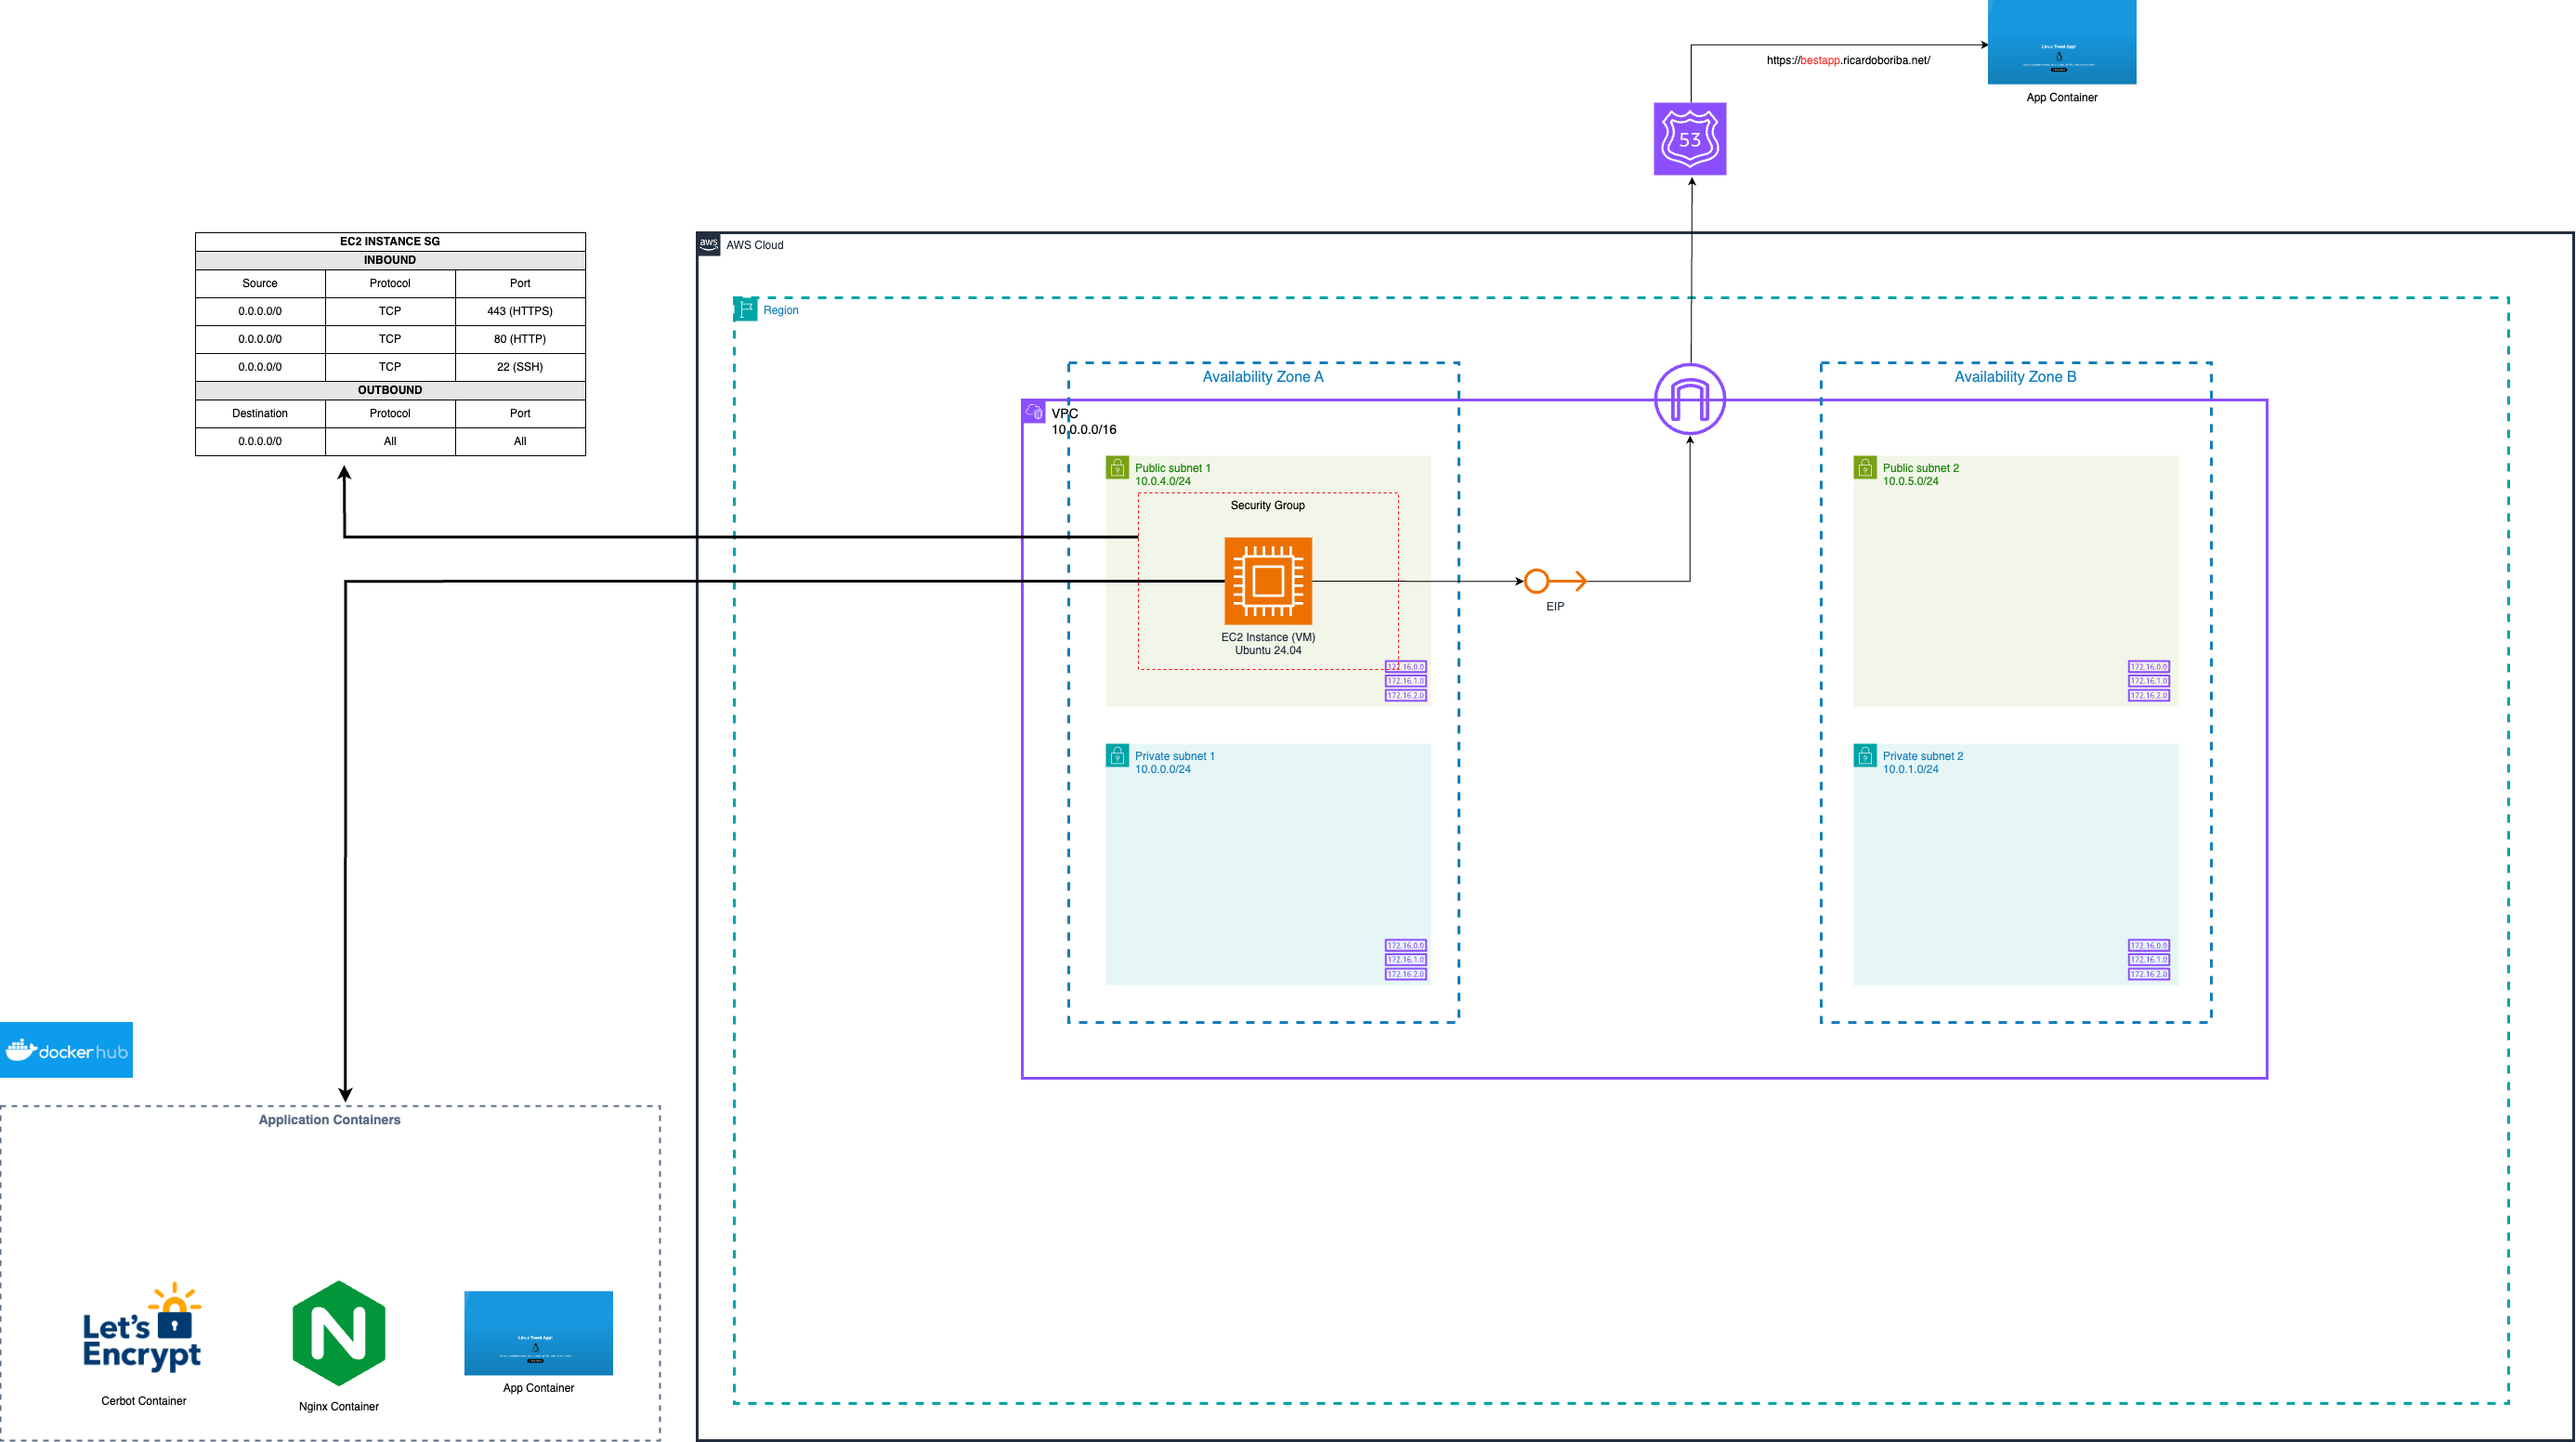Select the EIP elastic IP icon
Viewport: 2576px width, 1442px height.
tap(1555, 581)
